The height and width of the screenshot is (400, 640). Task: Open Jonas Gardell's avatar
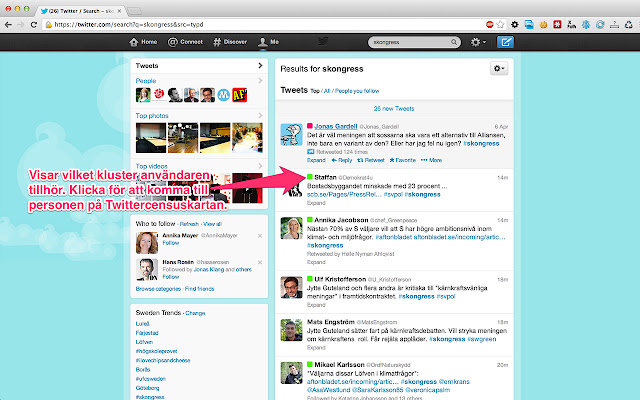[x=291, y=134]
